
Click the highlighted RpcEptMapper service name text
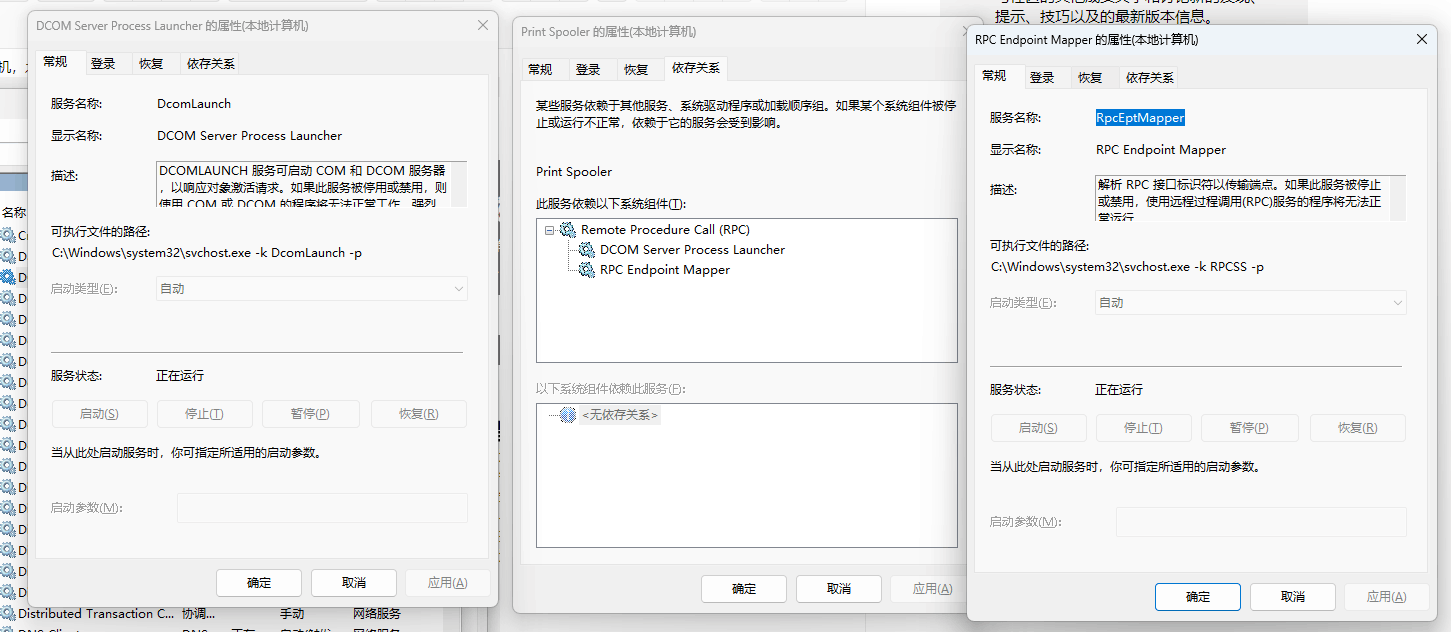click(1140, 117)
